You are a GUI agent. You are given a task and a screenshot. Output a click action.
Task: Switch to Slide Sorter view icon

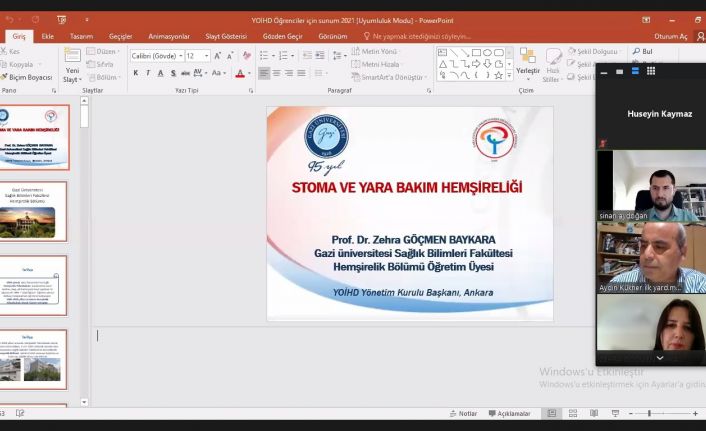click(x=572, y=413)
